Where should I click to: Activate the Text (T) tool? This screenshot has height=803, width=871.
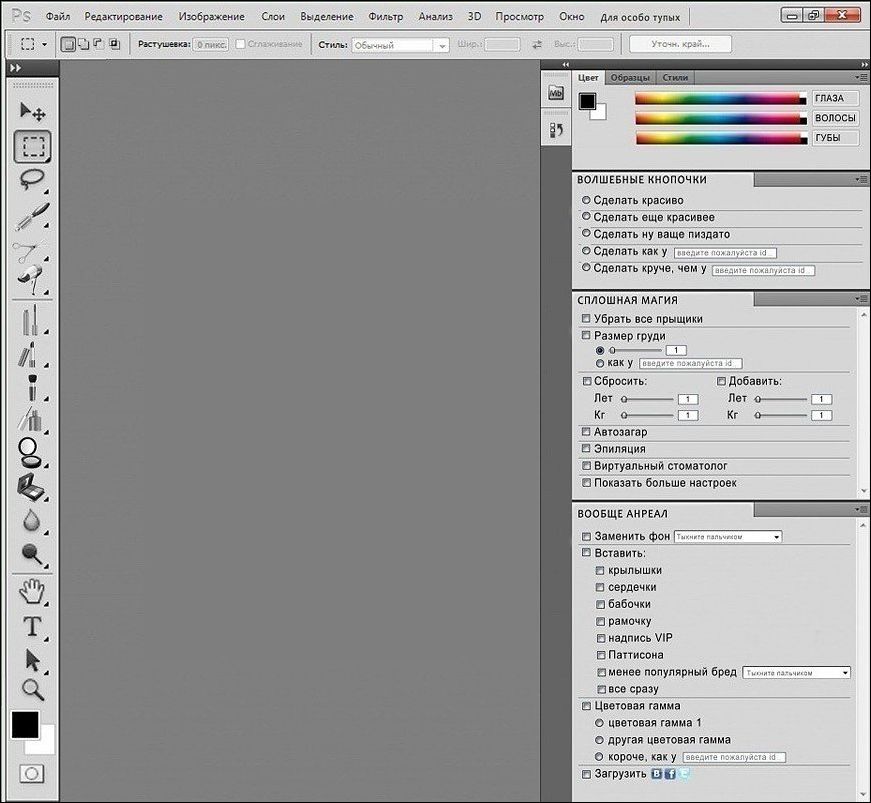(x=32, y=627)
